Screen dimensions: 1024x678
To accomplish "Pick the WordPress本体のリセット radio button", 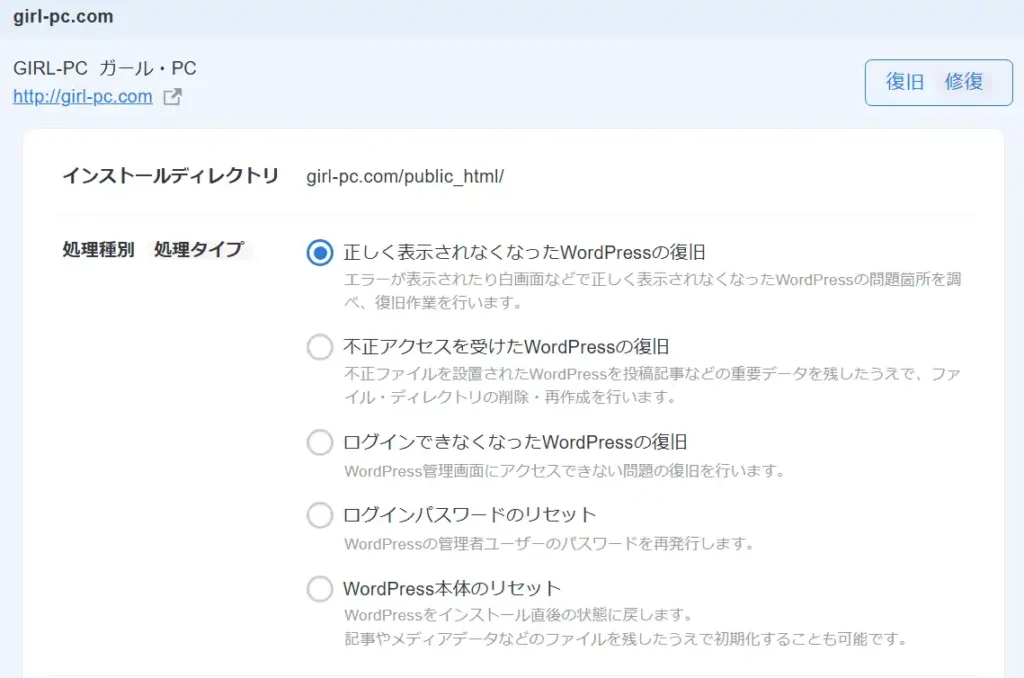I will 319,589.
